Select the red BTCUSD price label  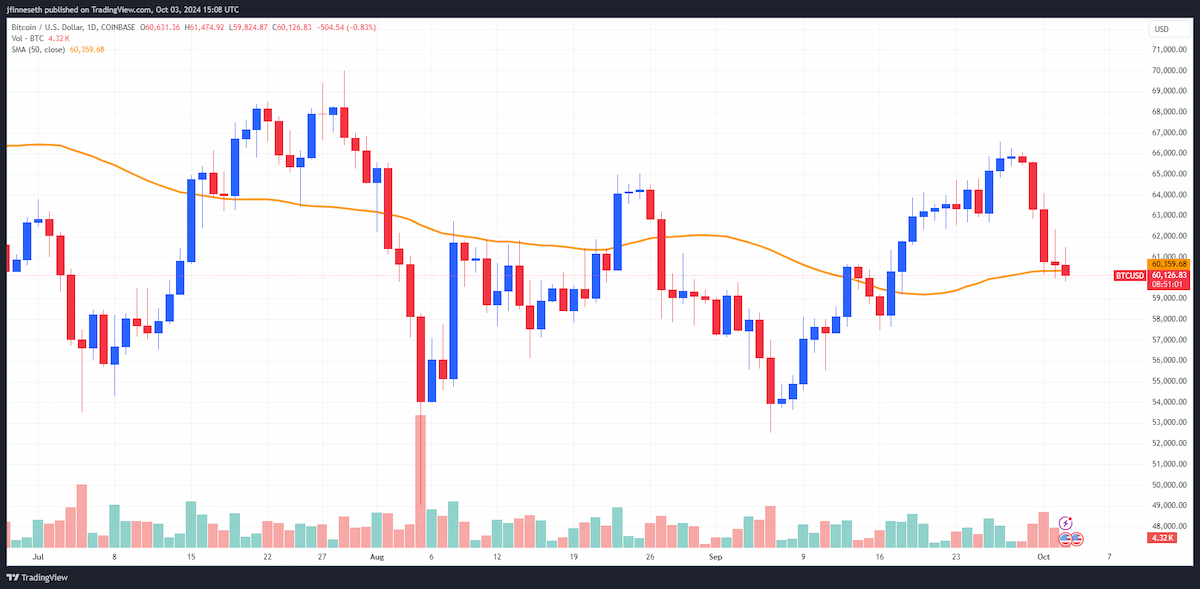point(1129,275)
